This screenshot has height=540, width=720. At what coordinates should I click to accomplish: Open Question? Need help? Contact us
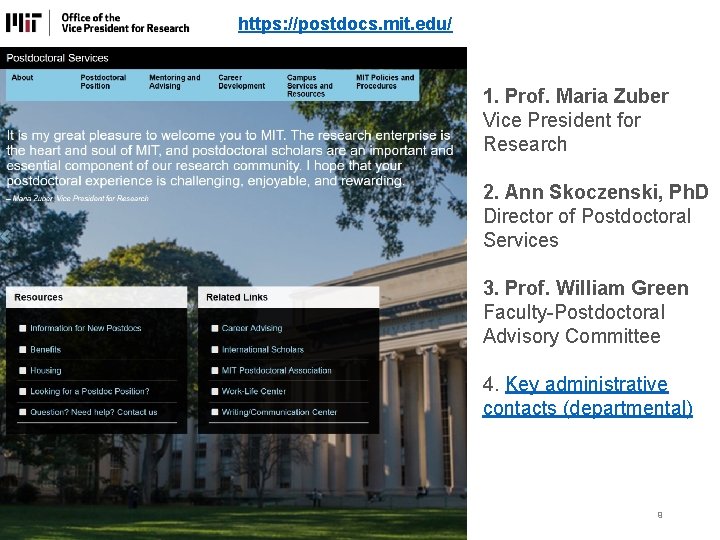(94, 412)
